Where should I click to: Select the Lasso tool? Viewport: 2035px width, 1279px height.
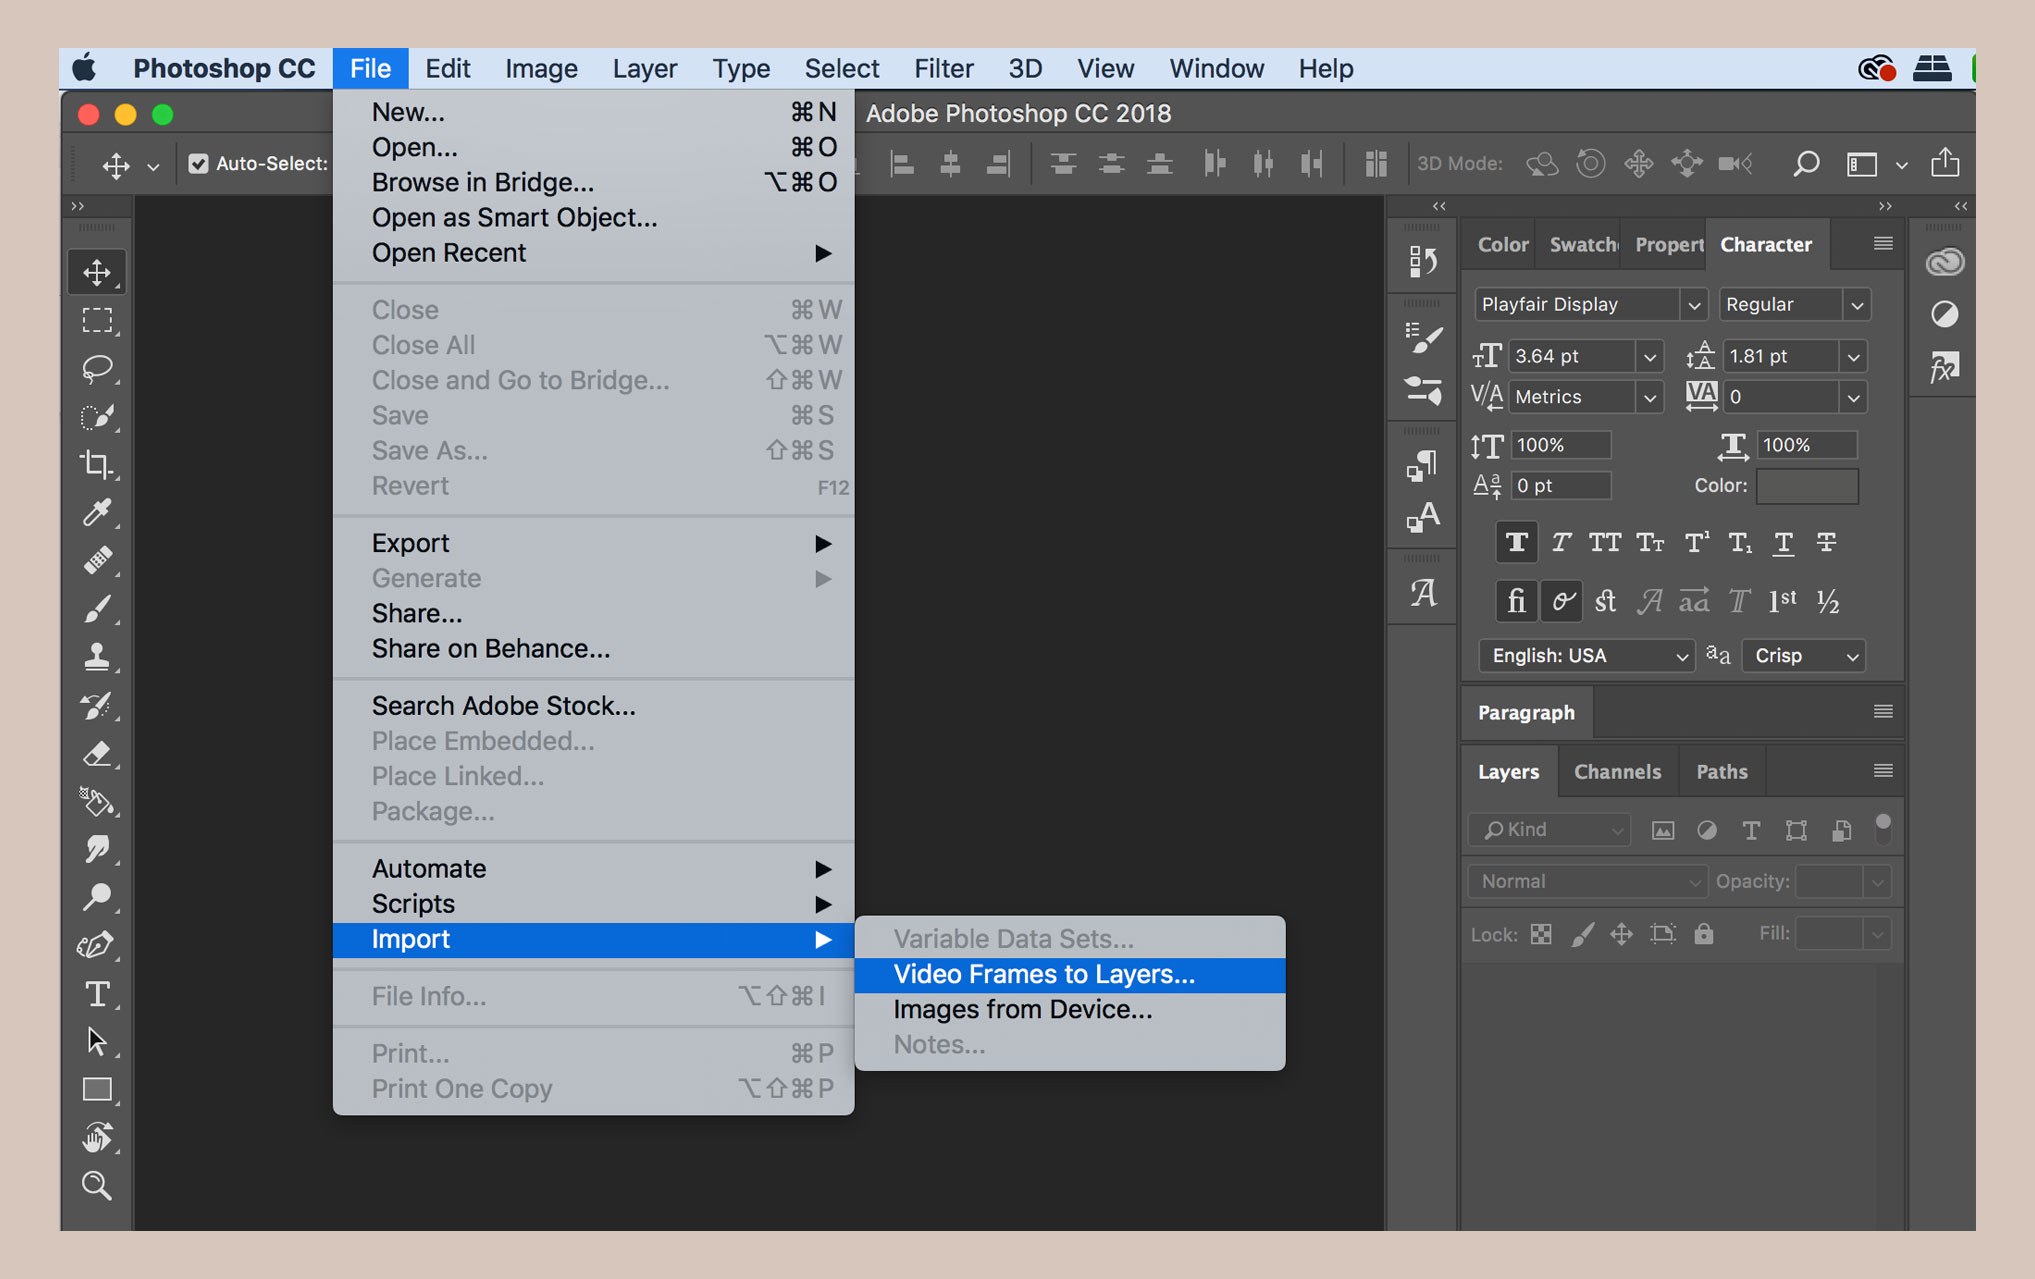tap(99, 368)
